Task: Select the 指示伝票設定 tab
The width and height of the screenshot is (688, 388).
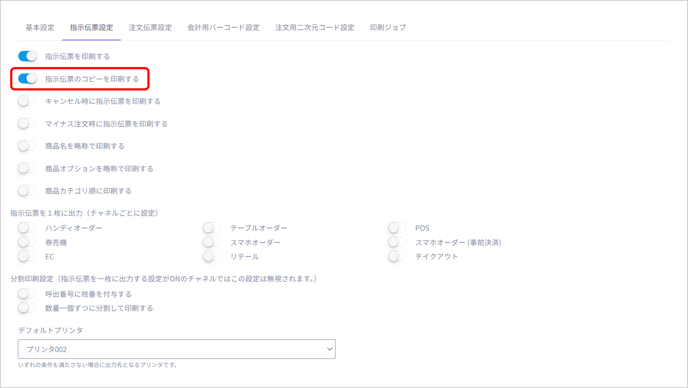Action: coord(91,28)
